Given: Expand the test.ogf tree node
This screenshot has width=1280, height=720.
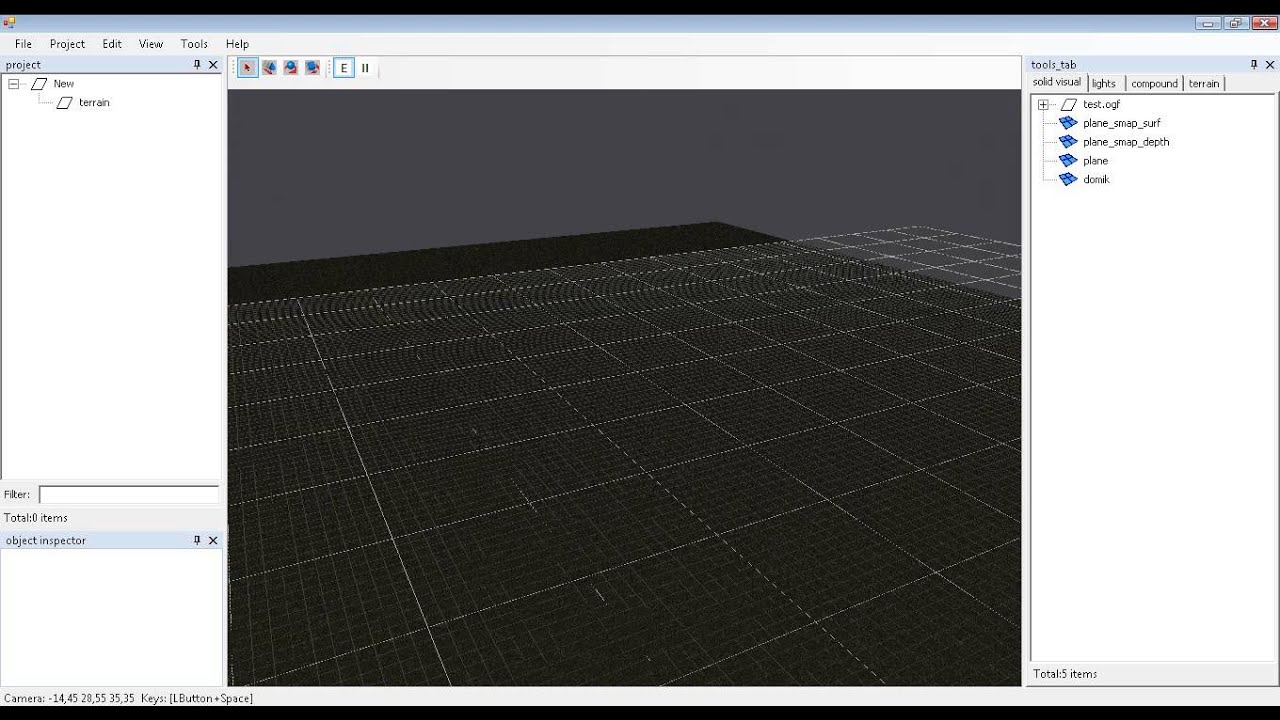Looking at the screenshot, I should pyautogui.click(x=1043, y=105).
